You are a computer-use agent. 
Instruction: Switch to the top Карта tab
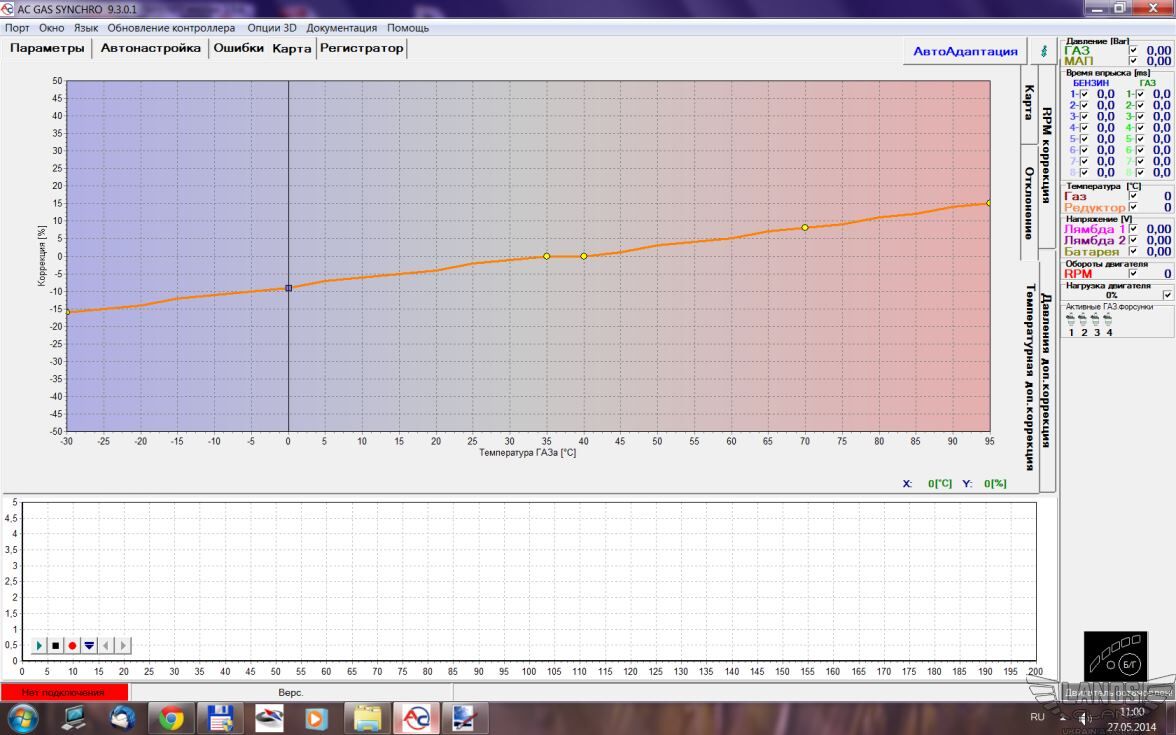click(292, 48)
